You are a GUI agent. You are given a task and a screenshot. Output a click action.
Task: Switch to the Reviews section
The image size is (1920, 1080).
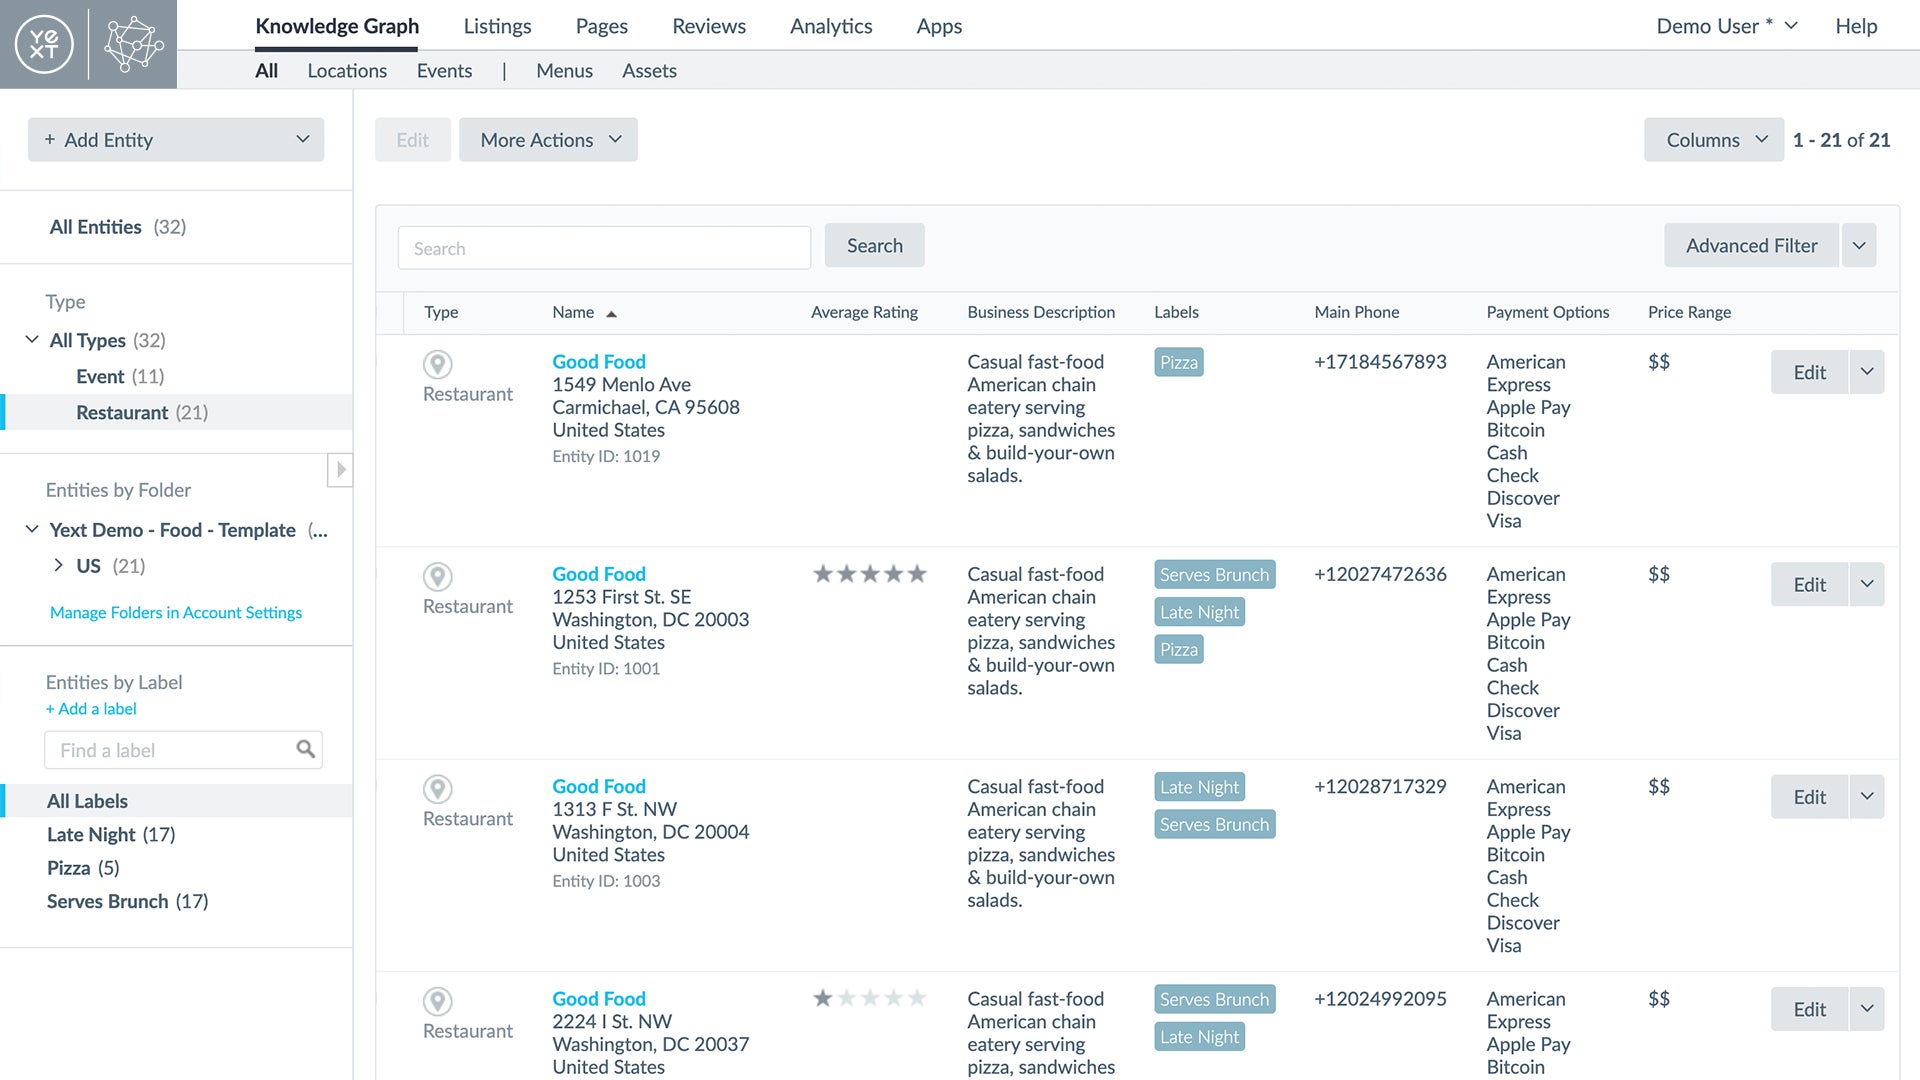pos(709,26)
